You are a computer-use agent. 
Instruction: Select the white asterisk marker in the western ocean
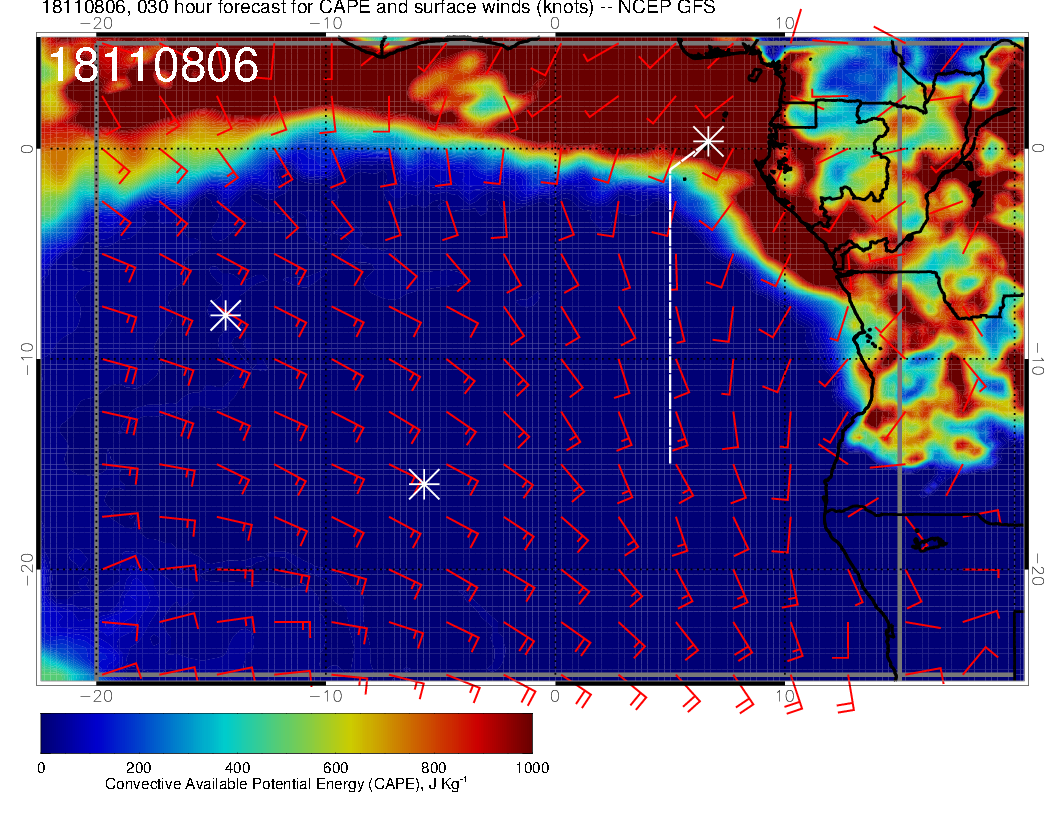click(225, 315)
